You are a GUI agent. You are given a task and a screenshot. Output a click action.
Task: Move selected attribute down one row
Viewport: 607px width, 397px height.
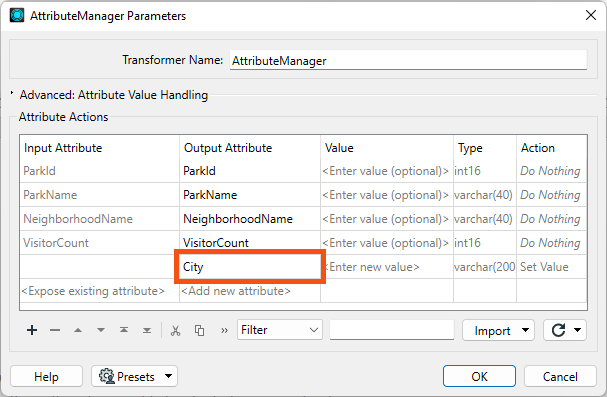click(101, 330)
